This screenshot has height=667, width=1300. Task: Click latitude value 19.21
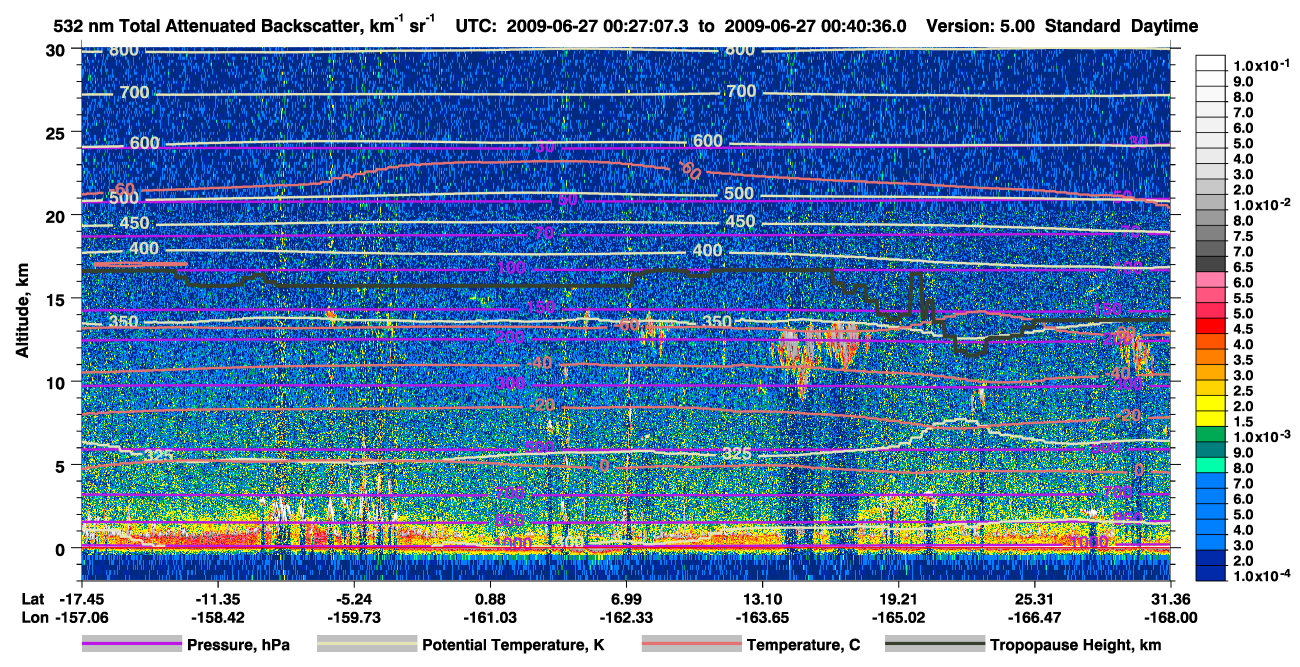pos(899,599)
